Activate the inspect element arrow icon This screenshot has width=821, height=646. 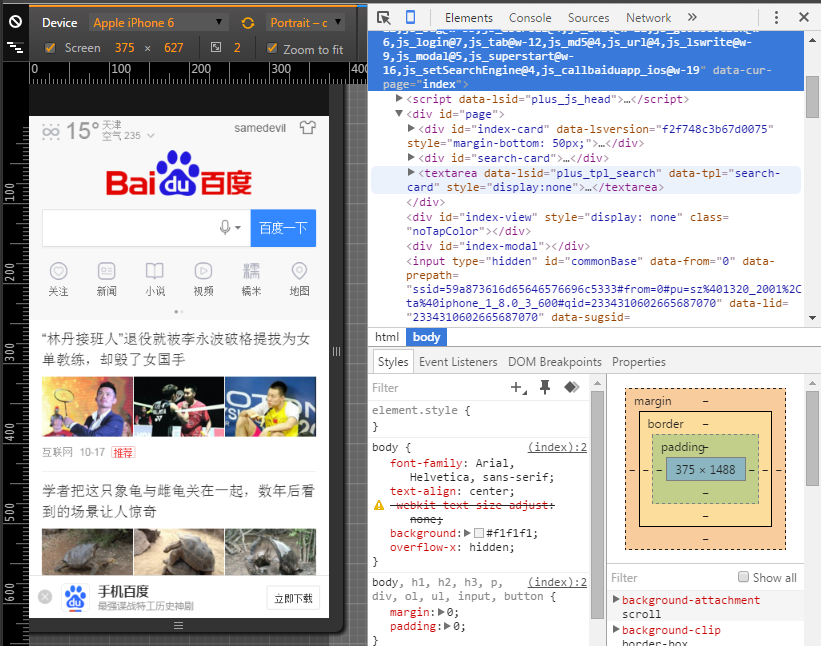[384, 18]
